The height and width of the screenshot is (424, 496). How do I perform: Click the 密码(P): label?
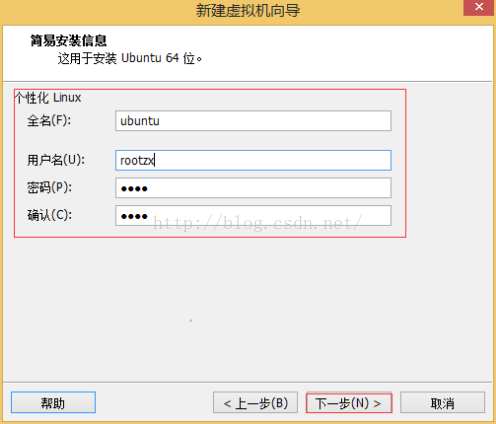click(49, 188)
